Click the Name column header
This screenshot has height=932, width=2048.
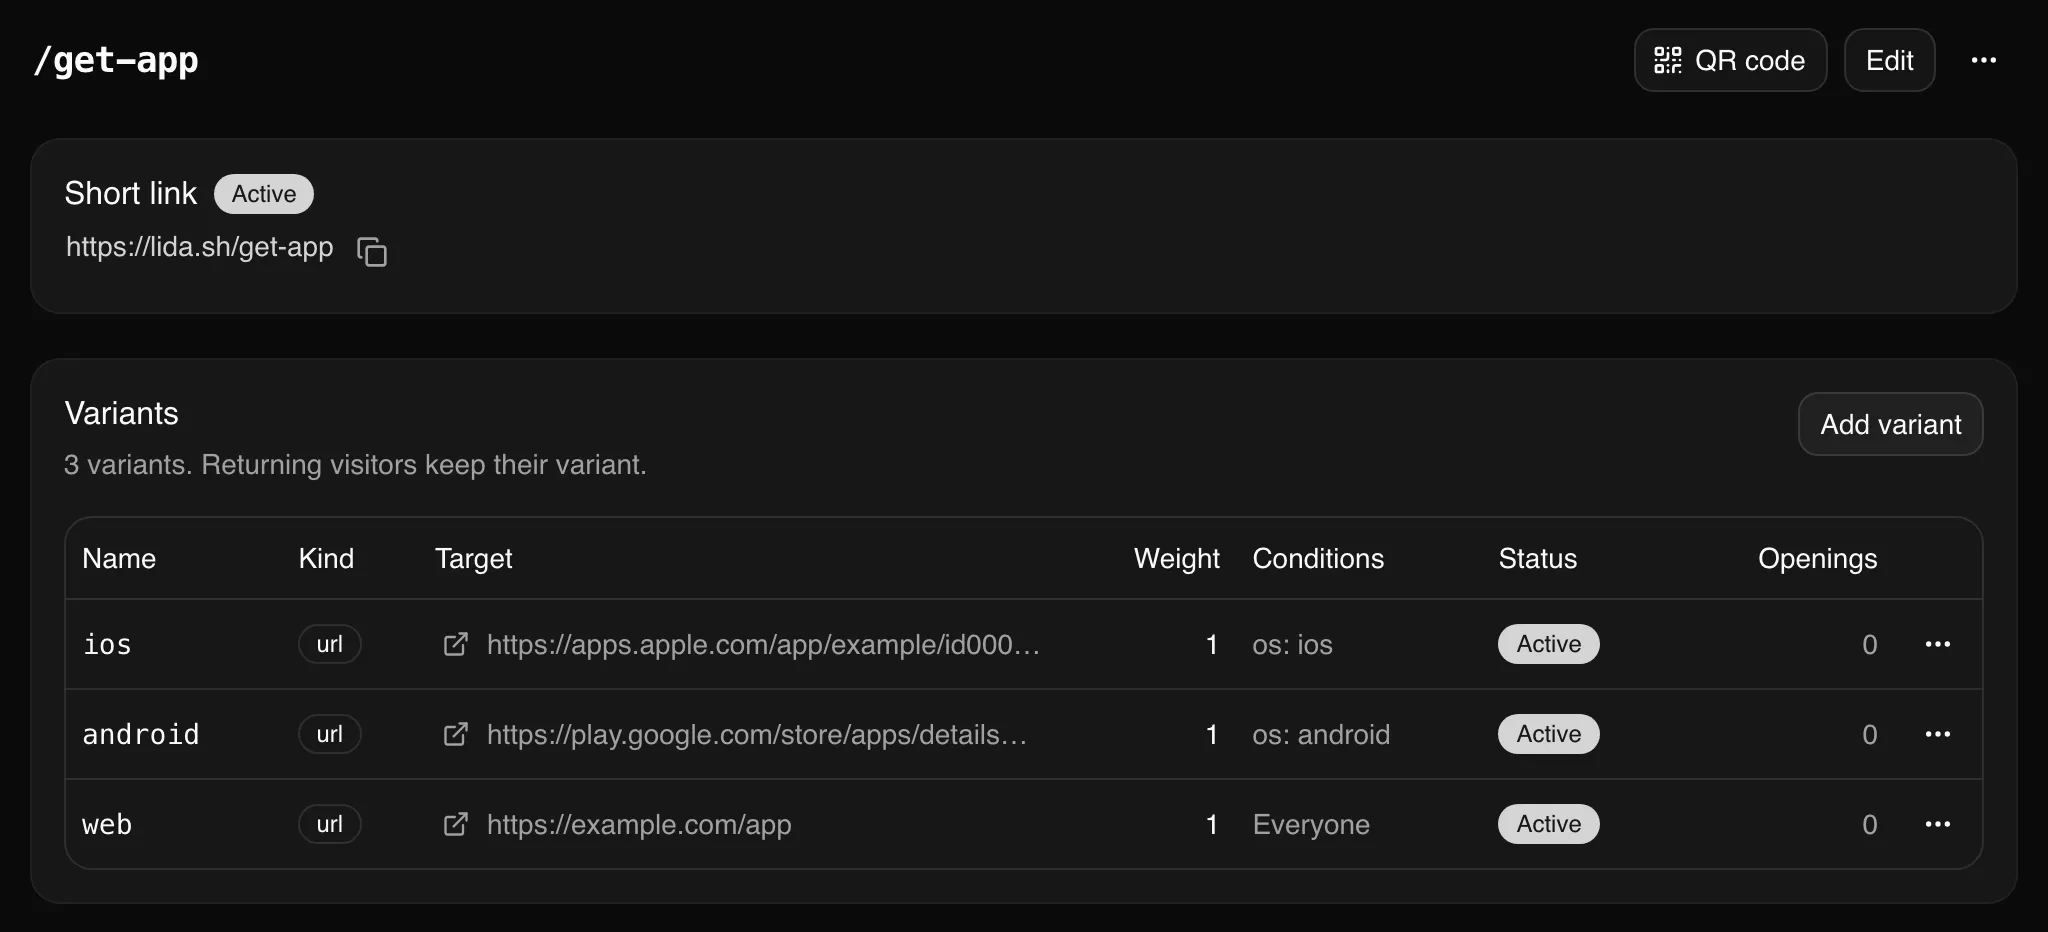(x=119, y=558)
